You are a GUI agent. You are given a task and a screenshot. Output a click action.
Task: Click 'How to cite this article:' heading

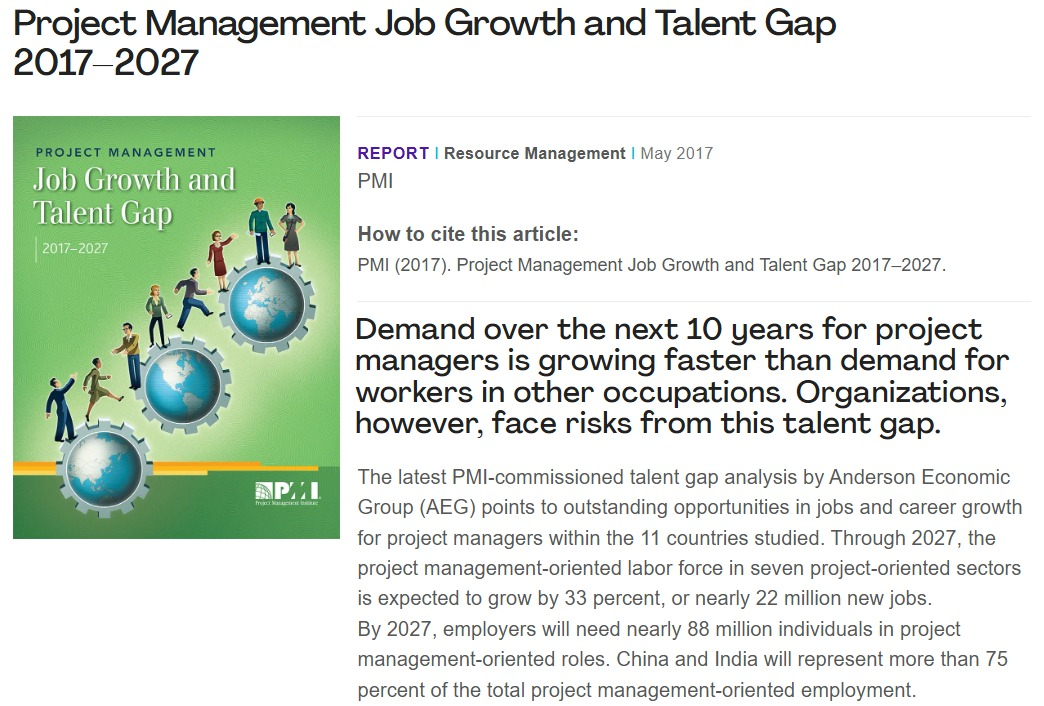pyautogui.click(x=468, y=234)
